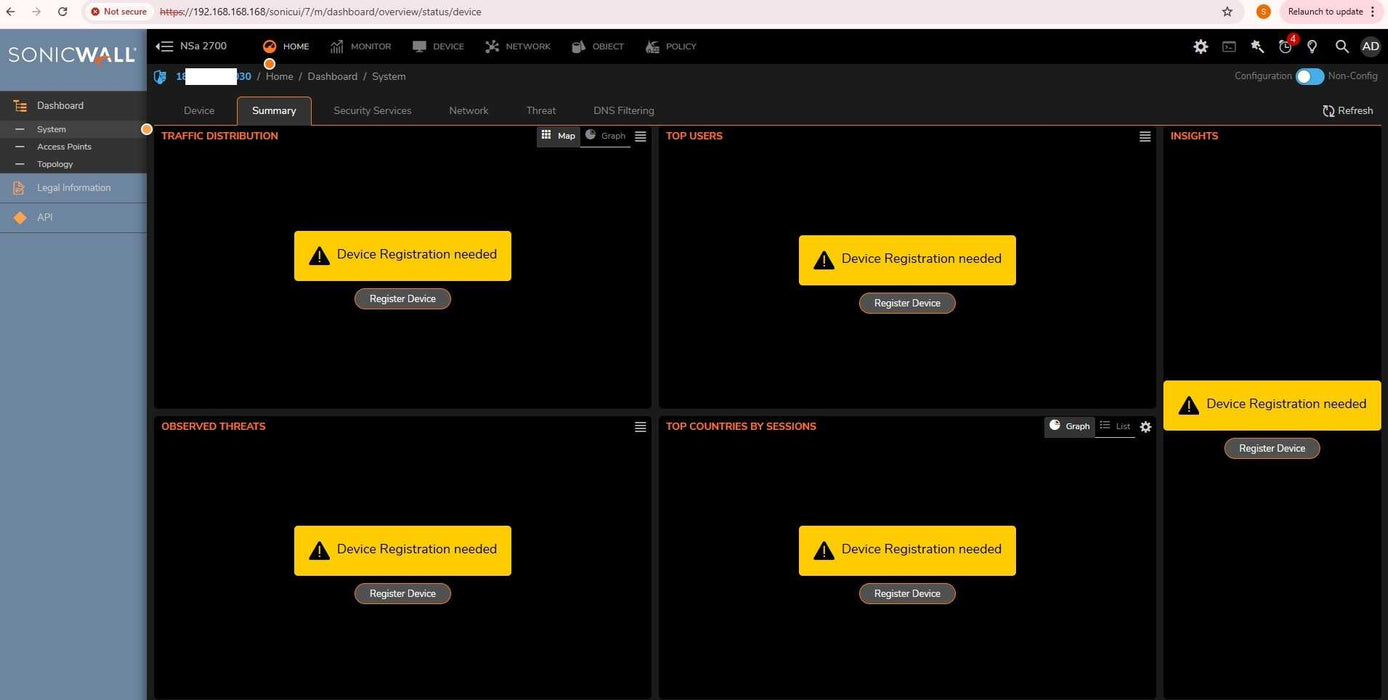Open the Top Users panel options menu
Screen dimensions: 1388x700
1145,137
